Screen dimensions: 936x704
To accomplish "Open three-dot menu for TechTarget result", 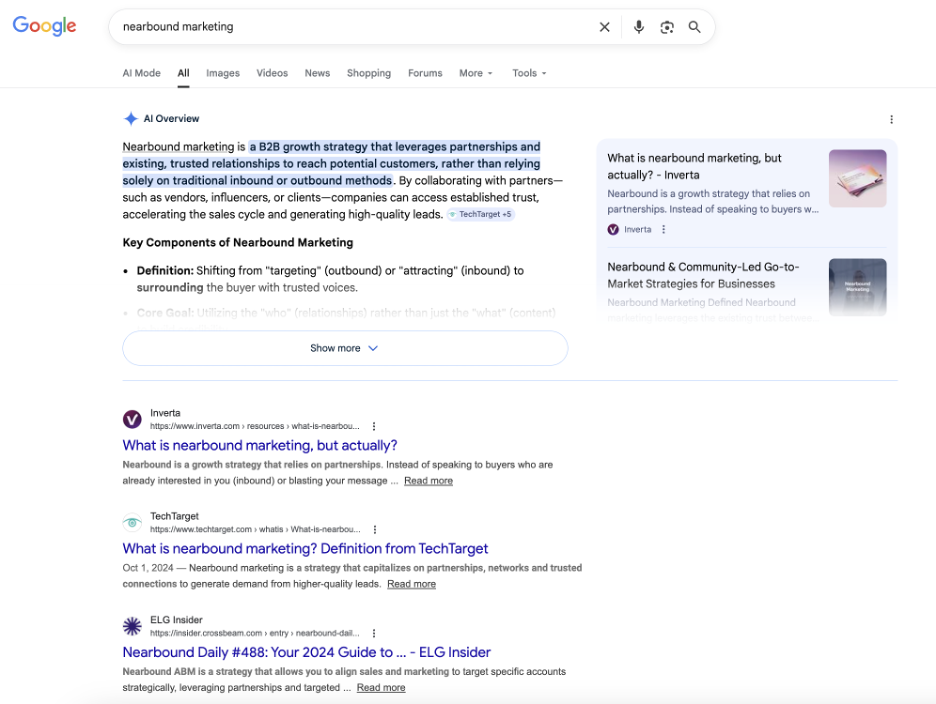I will click(375, 529).
